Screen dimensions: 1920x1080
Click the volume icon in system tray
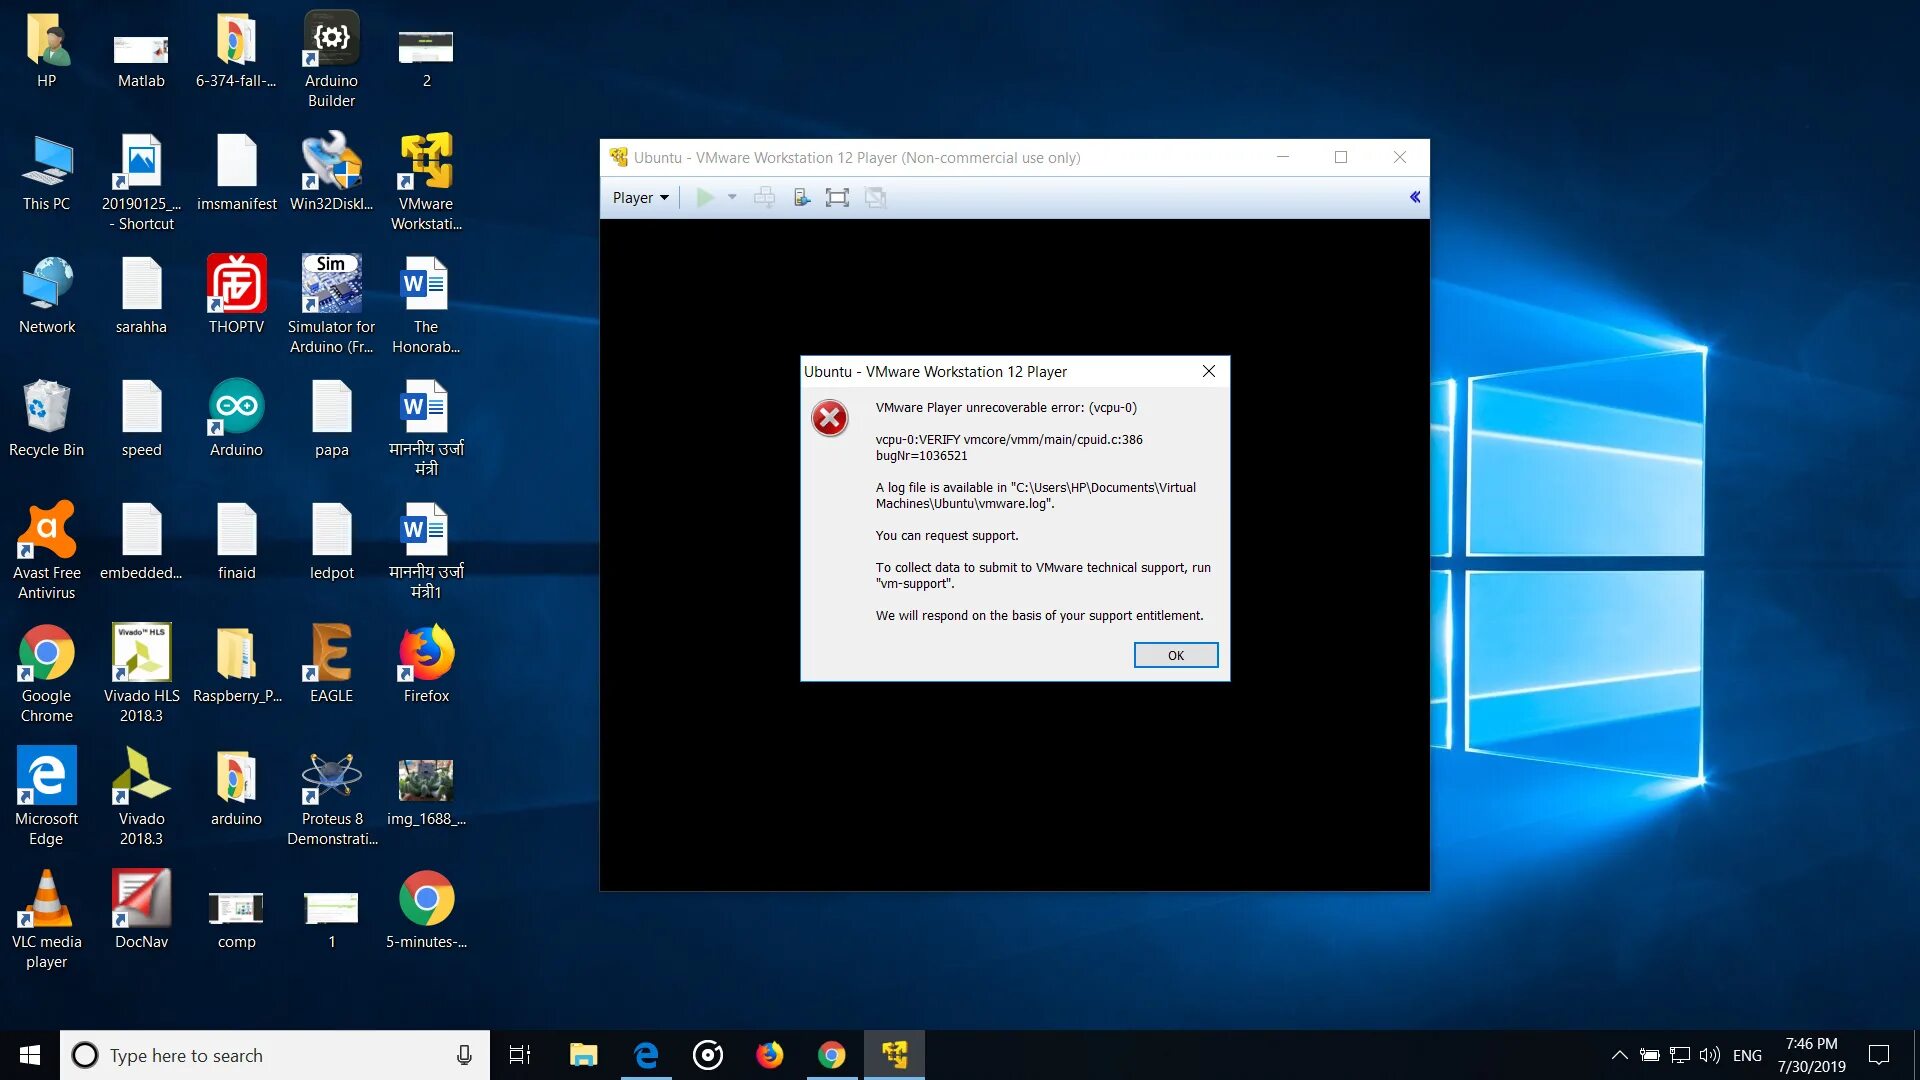1709,1055
